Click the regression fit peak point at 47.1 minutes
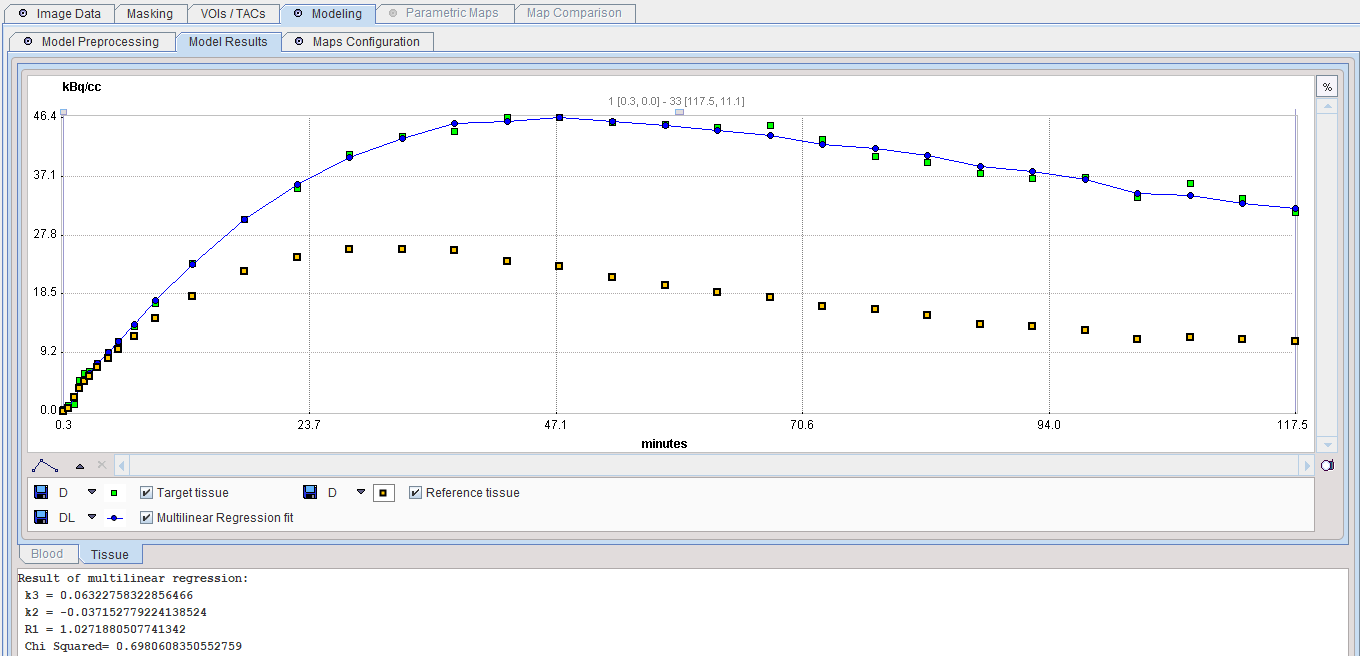The height and width of the screenshot is (656, 1360). point(560,117)
